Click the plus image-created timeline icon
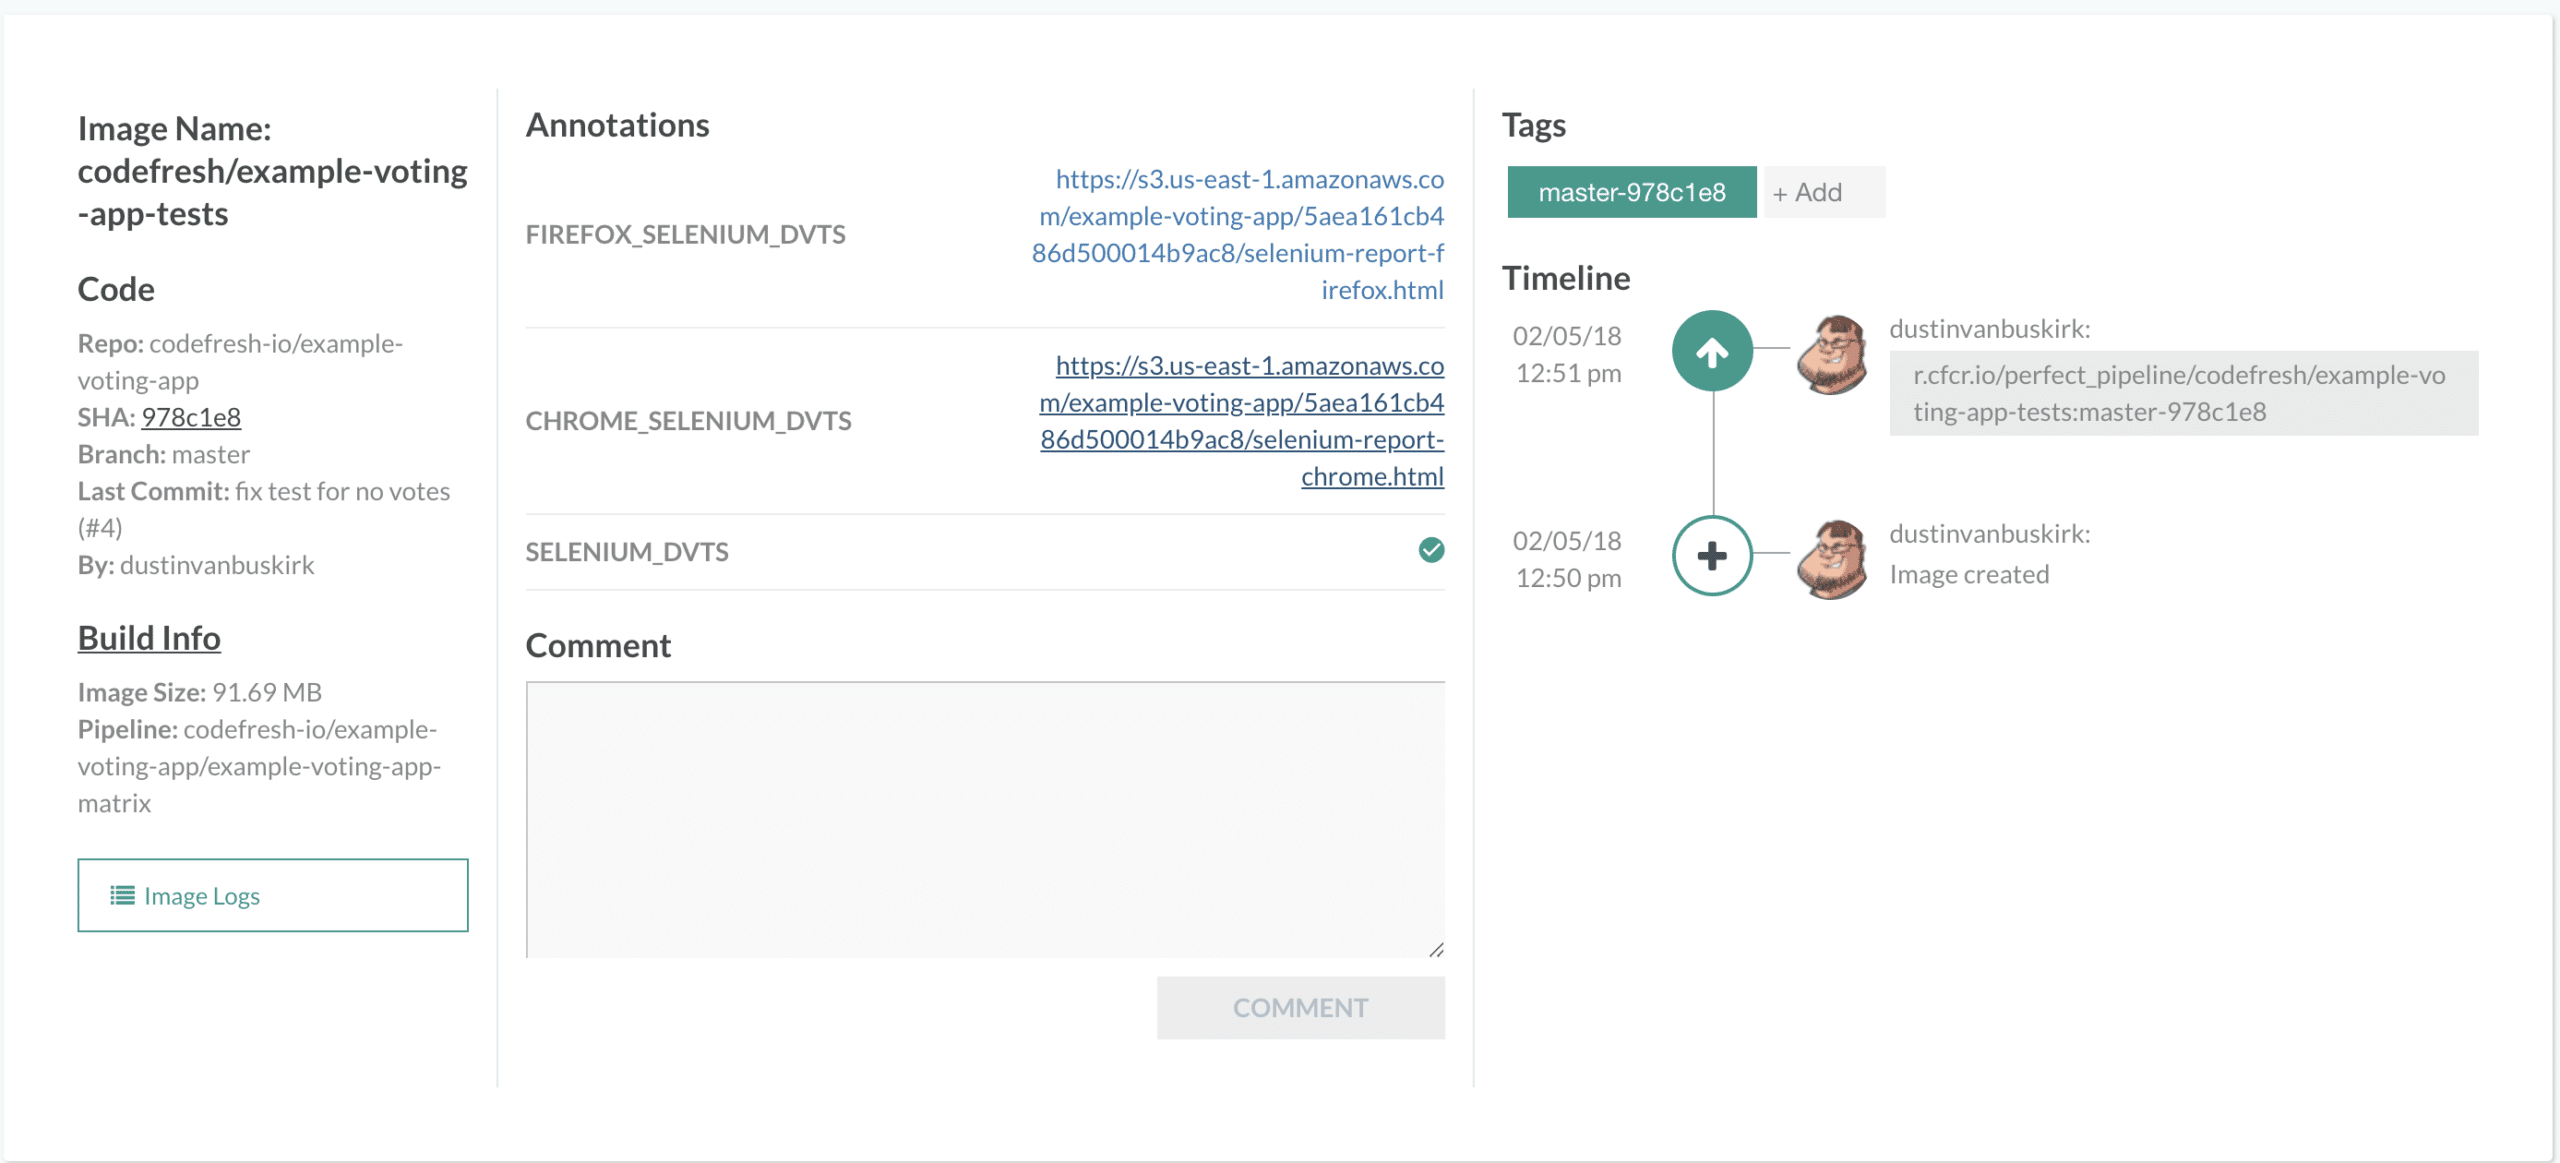The height and width of the screenshot is (1163, 2560). (x=1712, y=555)
